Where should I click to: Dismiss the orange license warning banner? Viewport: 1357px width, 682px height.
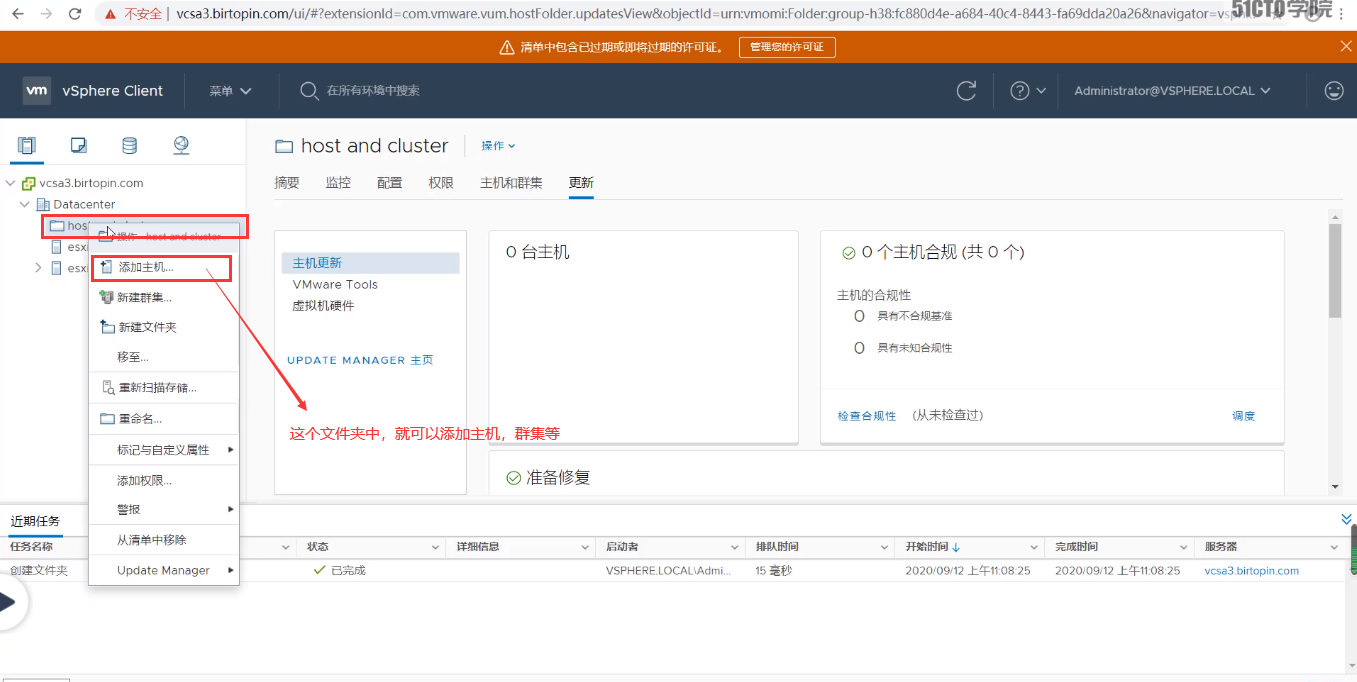point(1346,46)
